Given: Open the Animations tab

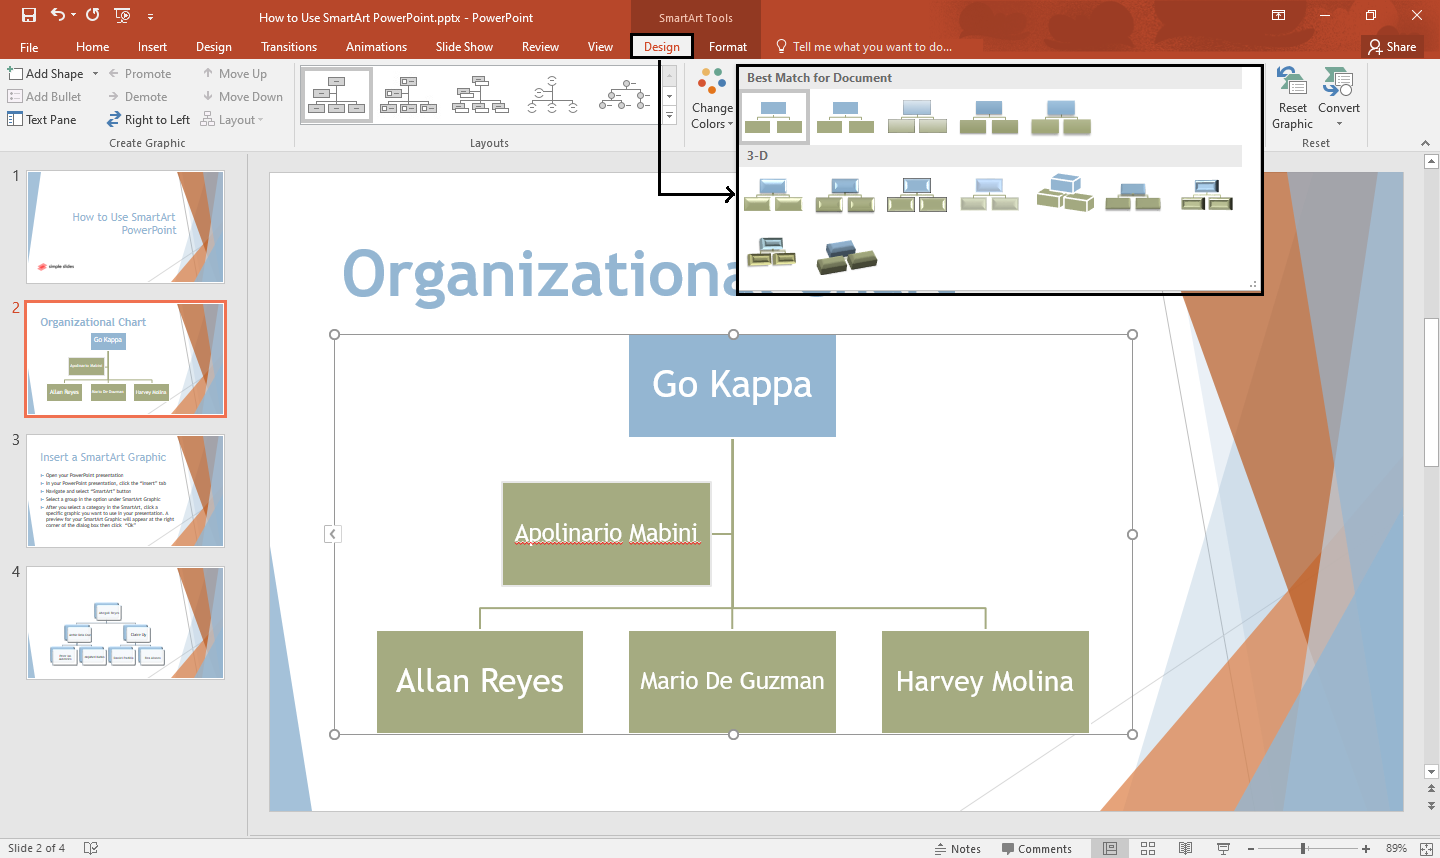Looking at the screenshot, I should pos(376,47).
